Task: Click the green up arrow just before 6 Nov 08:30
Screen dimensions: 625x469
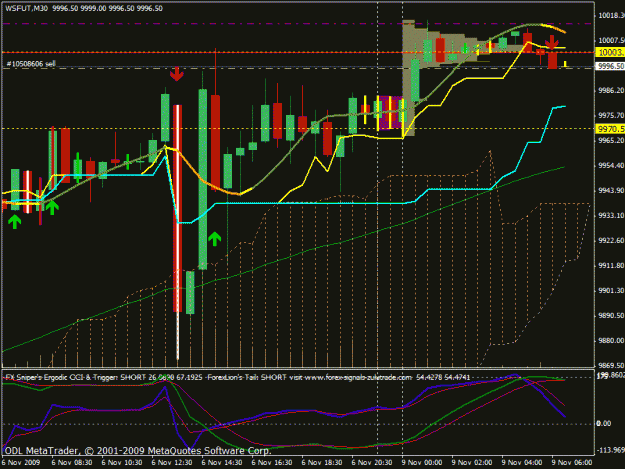Action: pyautogui.click(x=52, y=208)
